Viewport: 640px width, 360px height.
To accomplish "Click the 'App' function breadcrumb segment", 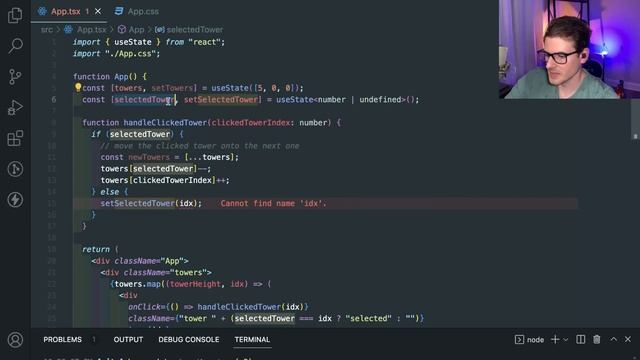I will [136, 30].
